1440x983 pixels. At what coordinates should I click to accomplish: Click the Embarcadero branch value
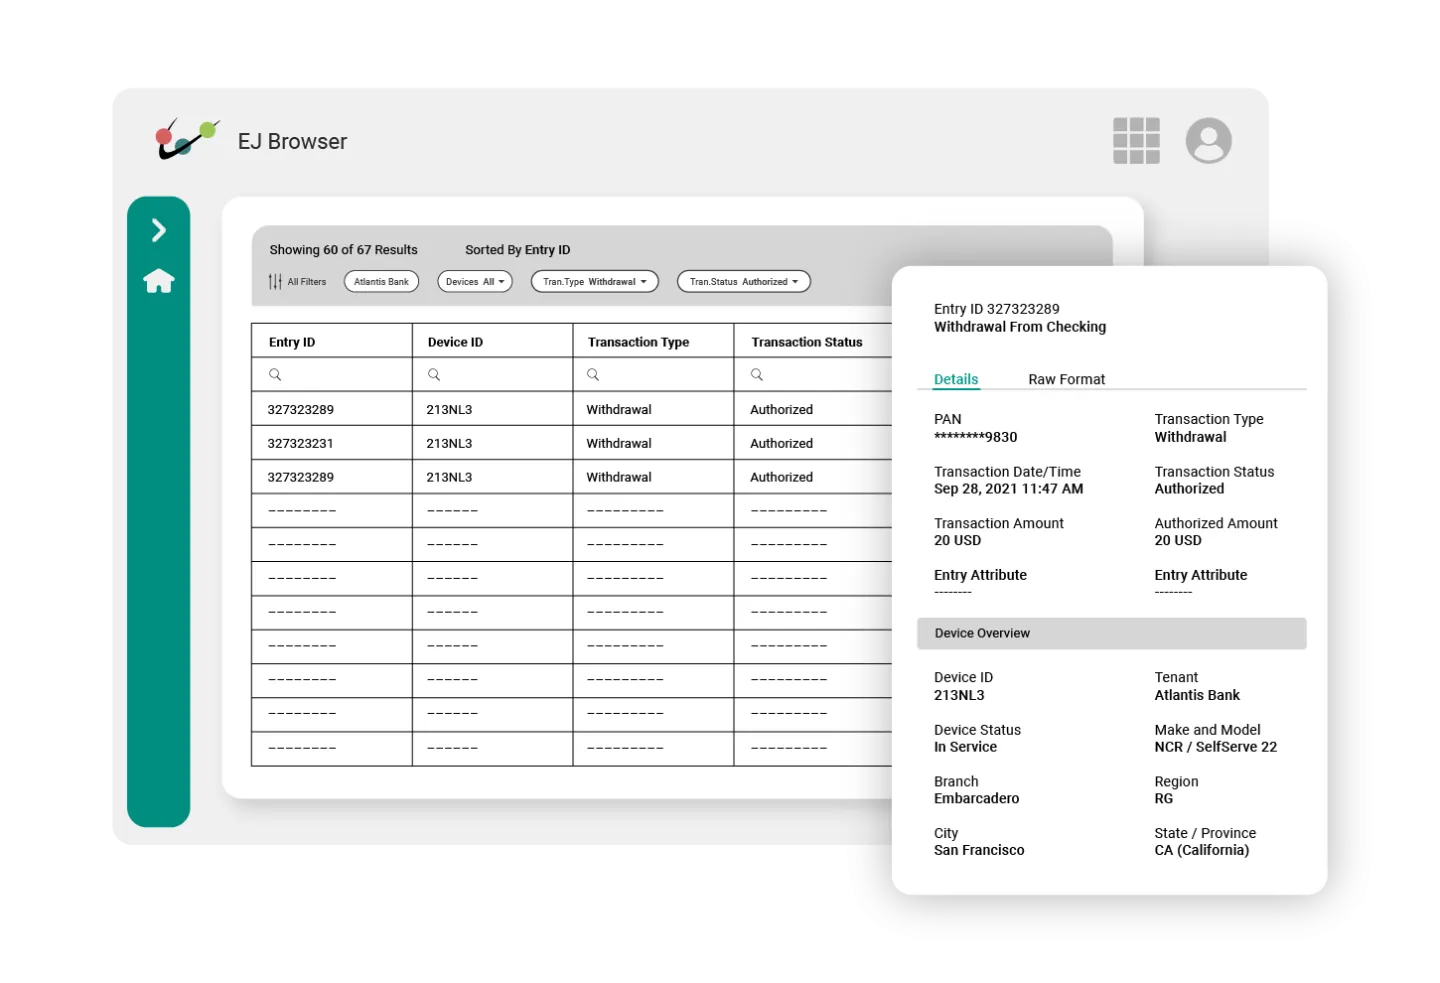pos(976,798)
